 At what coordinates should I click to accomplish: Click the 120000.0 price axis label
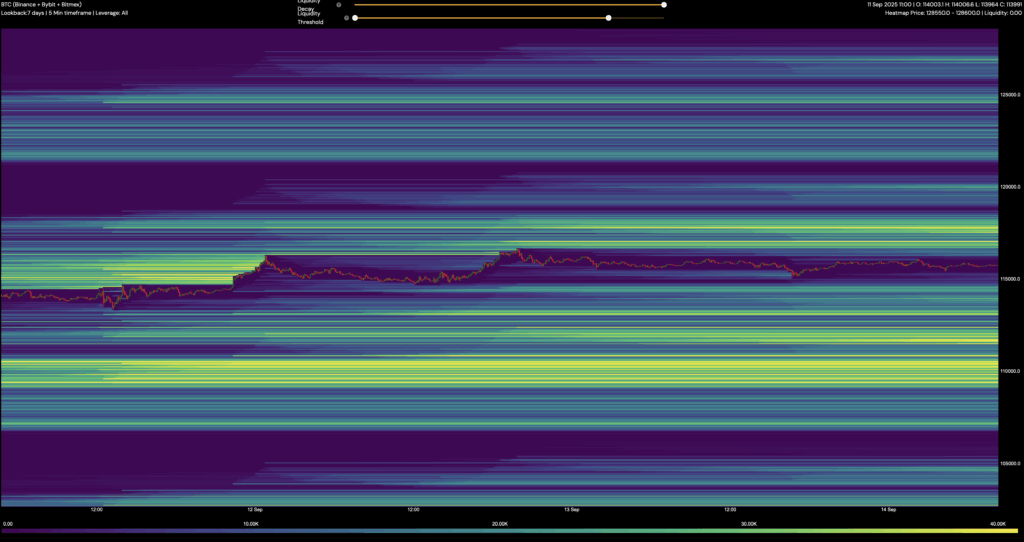pos(1010,187)
